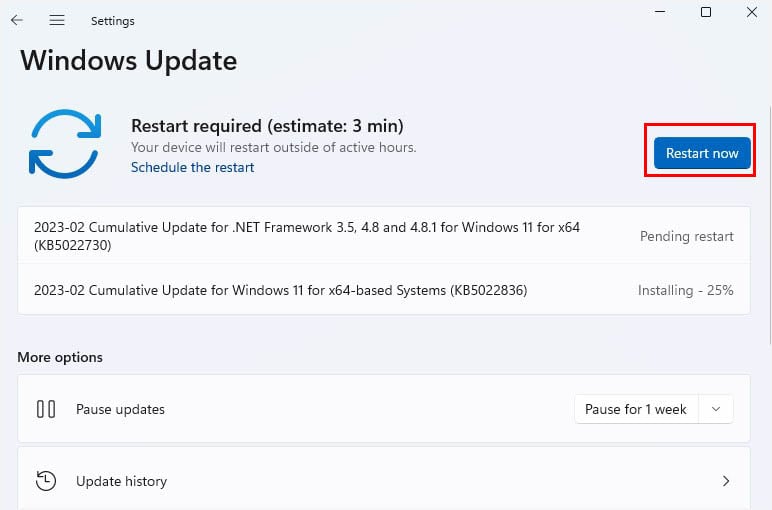Expand the pause duration dropdown chevron

[x=715, y=409]
